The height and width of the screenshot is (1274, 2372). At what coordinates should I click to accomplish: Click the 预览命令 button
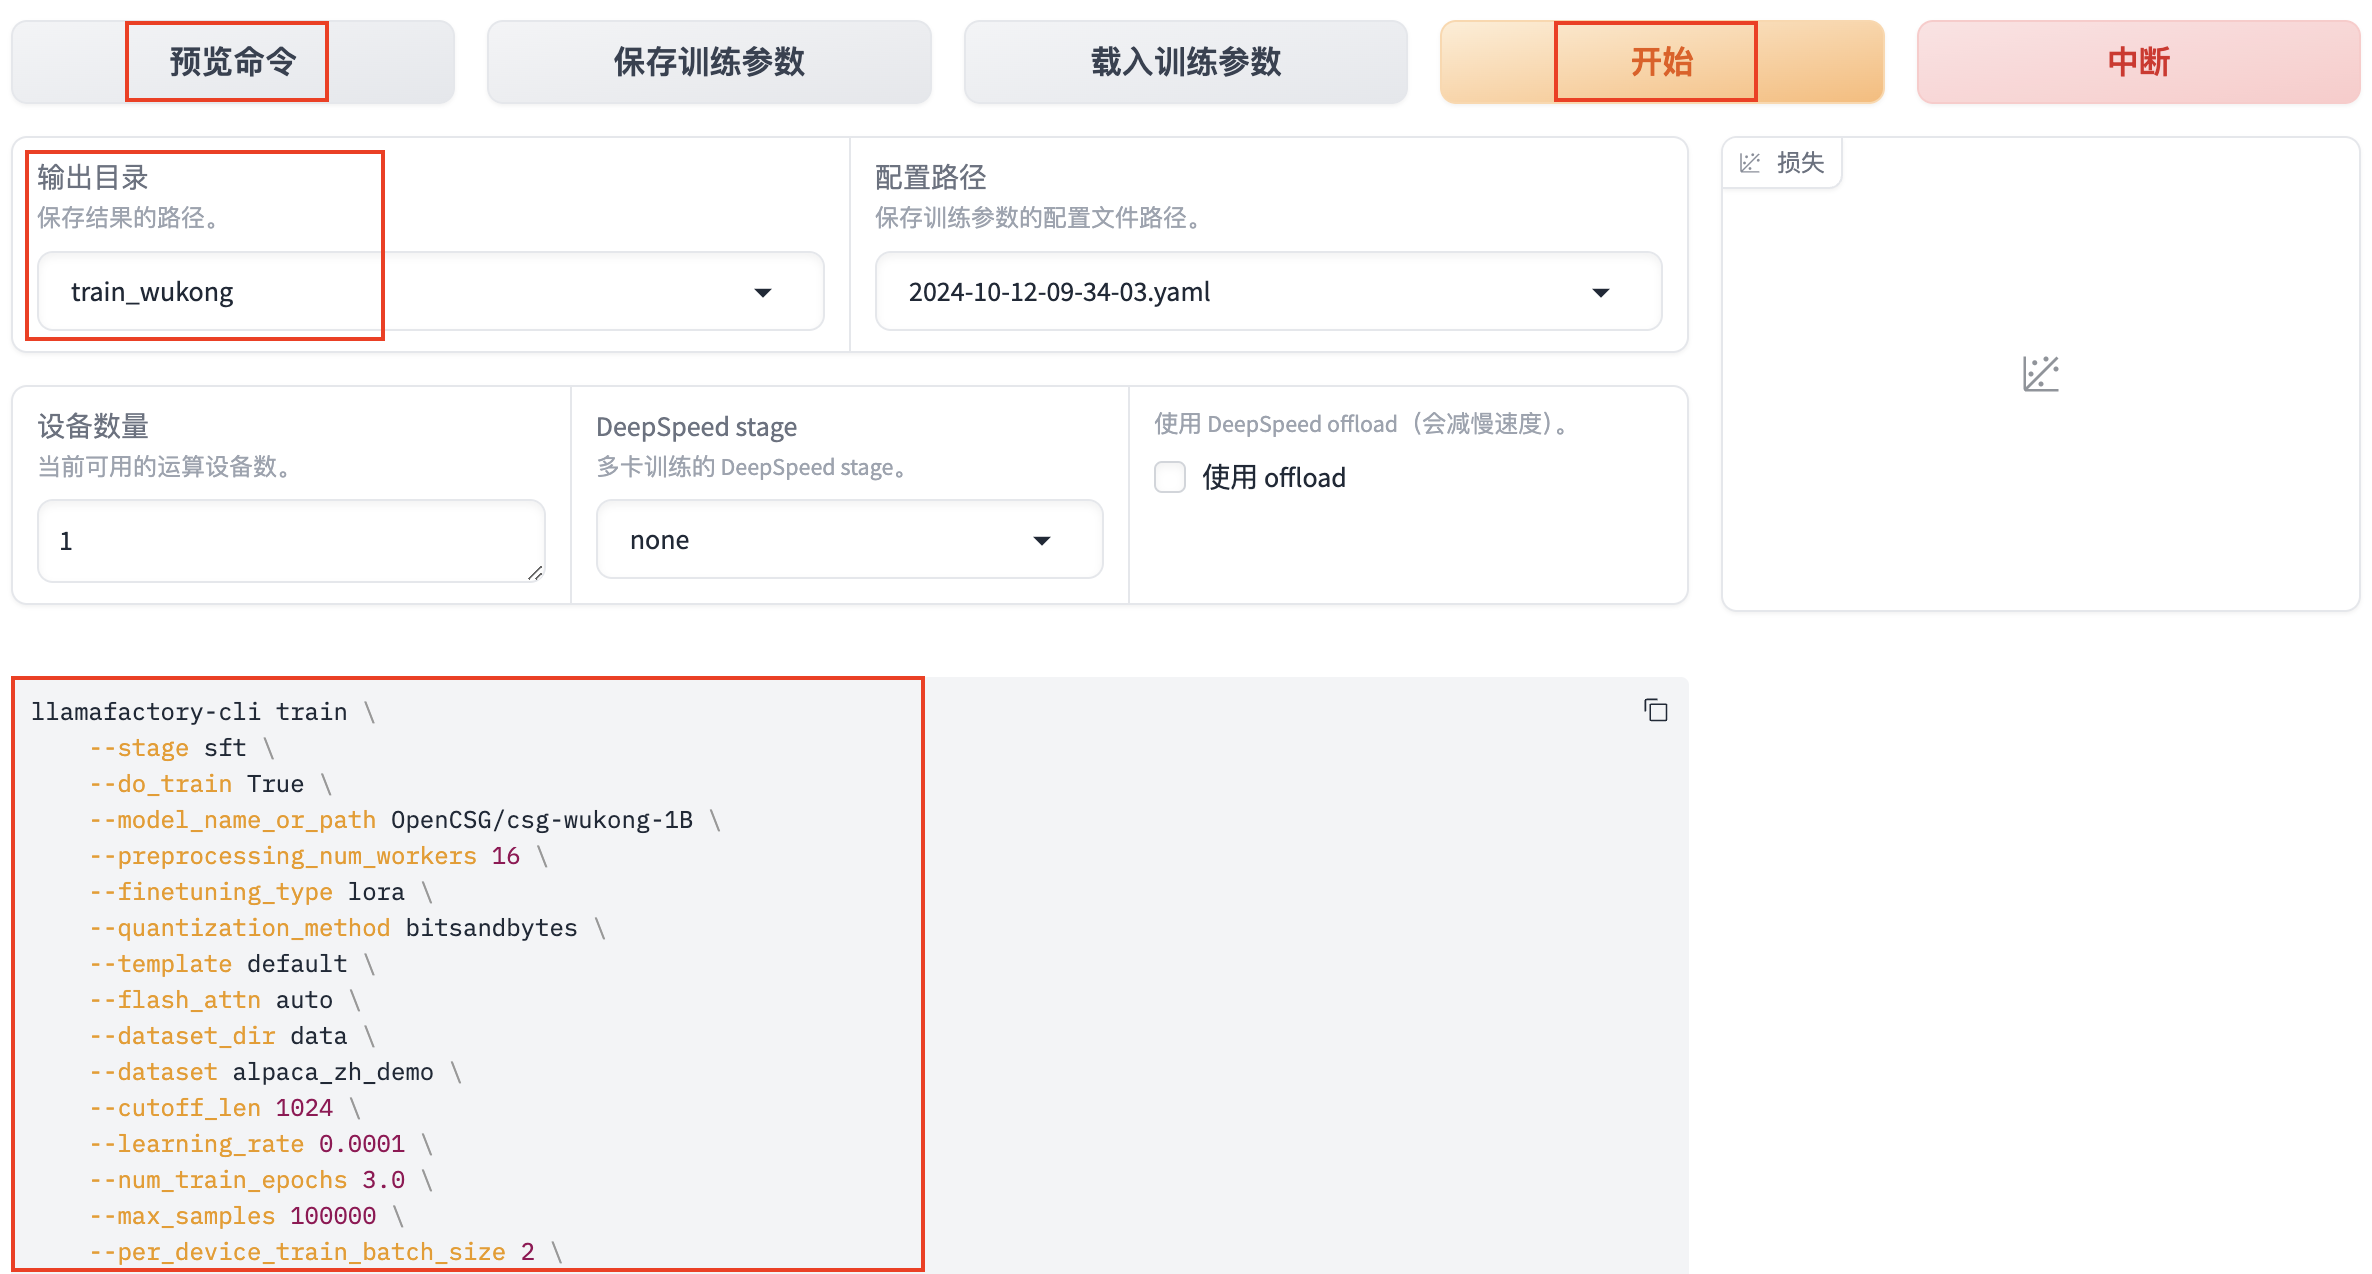pos(232,62)
